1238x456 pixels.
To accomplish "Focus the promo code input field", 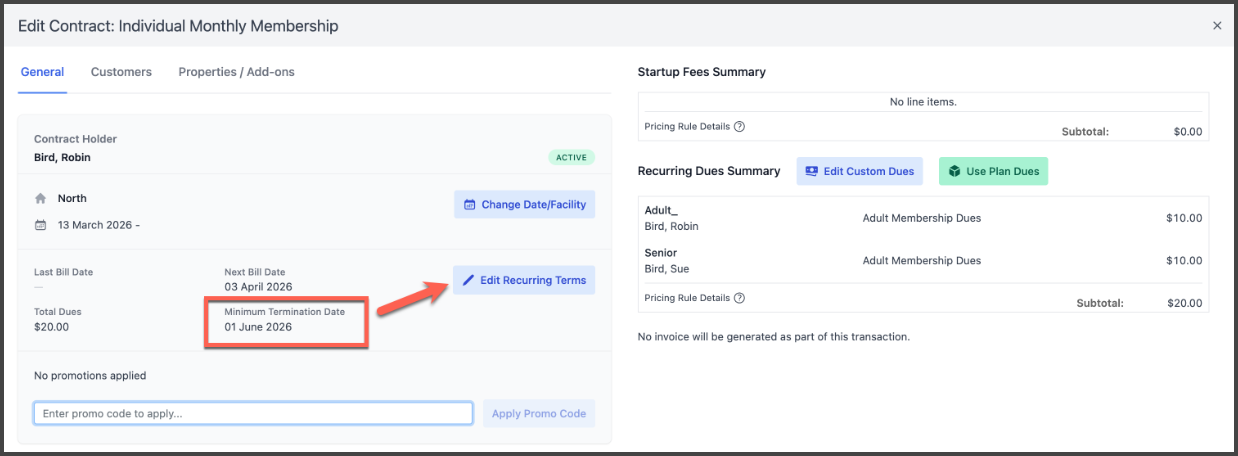I will [253, 414].
